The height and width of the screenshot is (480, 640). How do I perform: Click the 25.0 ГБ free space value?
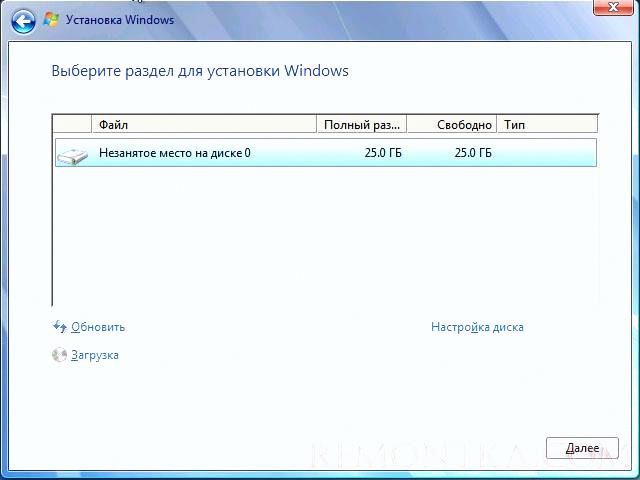[x=473, y=153]
